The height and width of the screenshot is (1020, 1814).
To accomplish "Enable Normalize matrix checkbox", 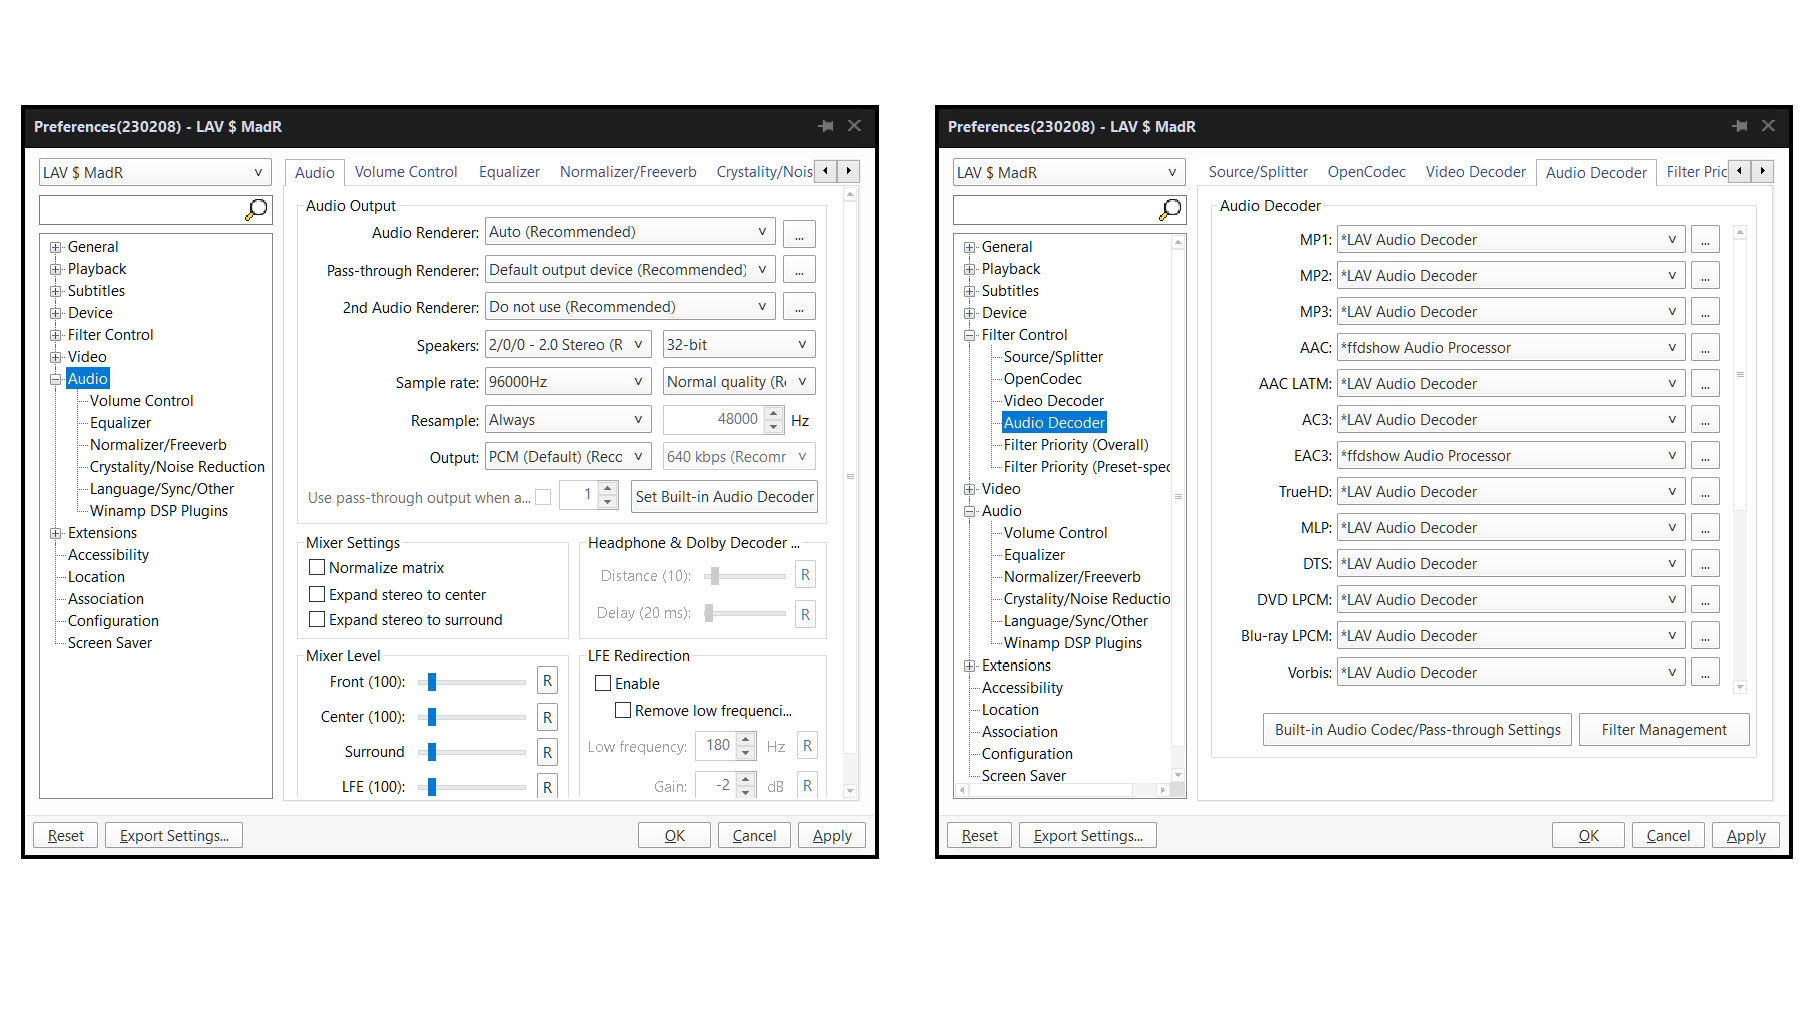I will (x=317, y=567).
